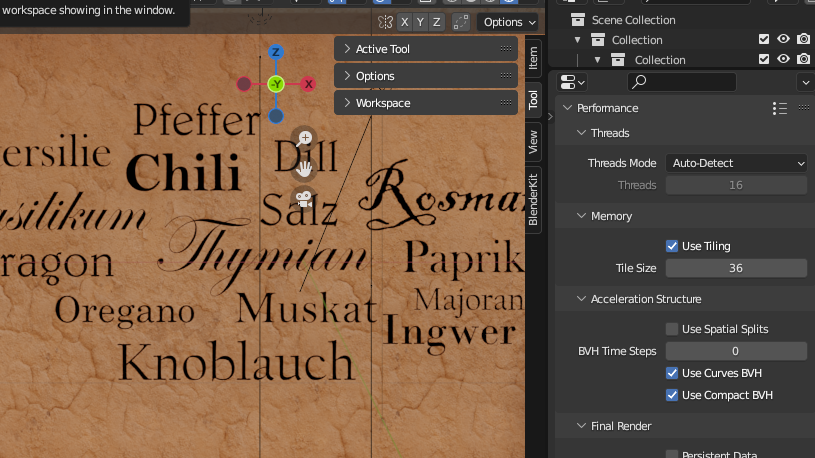The image size is (815, 458).
Task: Click the negative X circle on the gizmo
Action: [244, 84]
